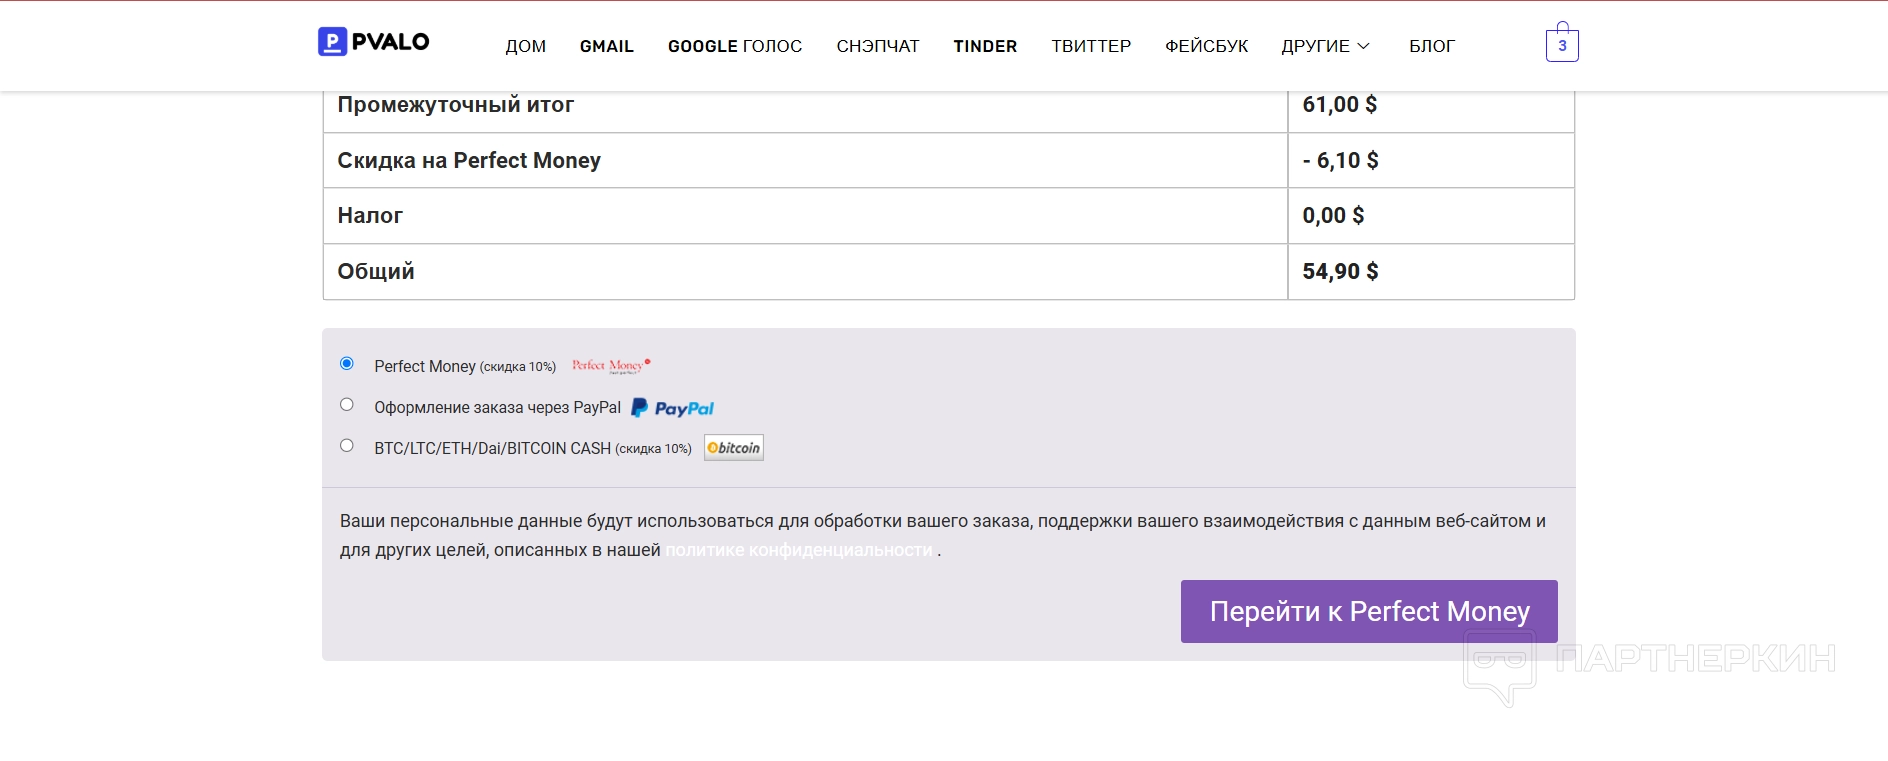
Task: Open the shopping cart icon showing 3 items
Action: pos(1562,43)
